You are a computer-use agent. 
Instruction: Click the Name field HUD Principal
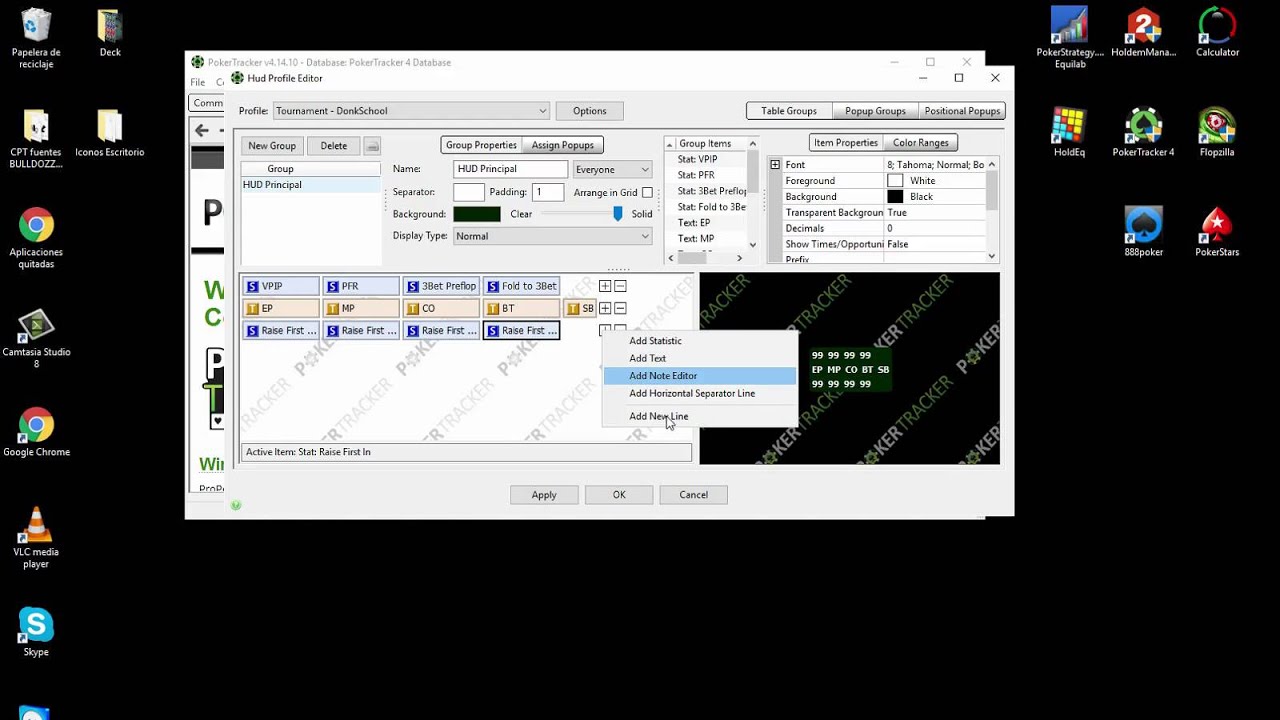[510, 169]
